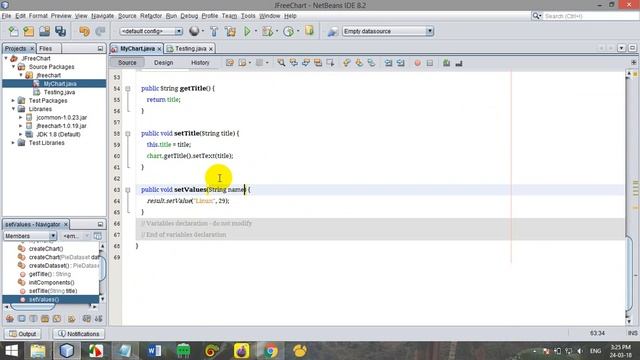Expand the Test Libraries node
Image resolution: width=640 pixels, height=360 pixels.
point(13,143)
